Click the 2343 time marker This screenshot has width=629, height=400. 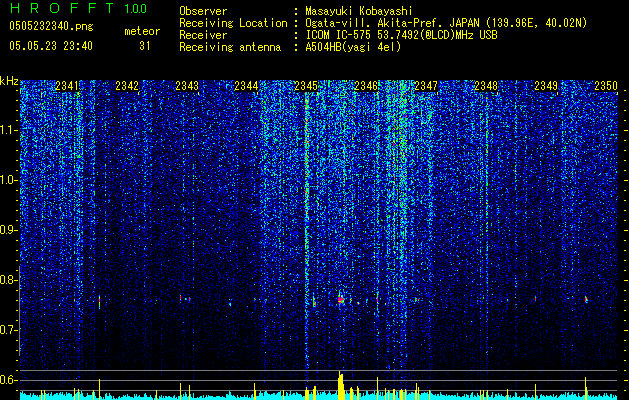pos(187,86)
